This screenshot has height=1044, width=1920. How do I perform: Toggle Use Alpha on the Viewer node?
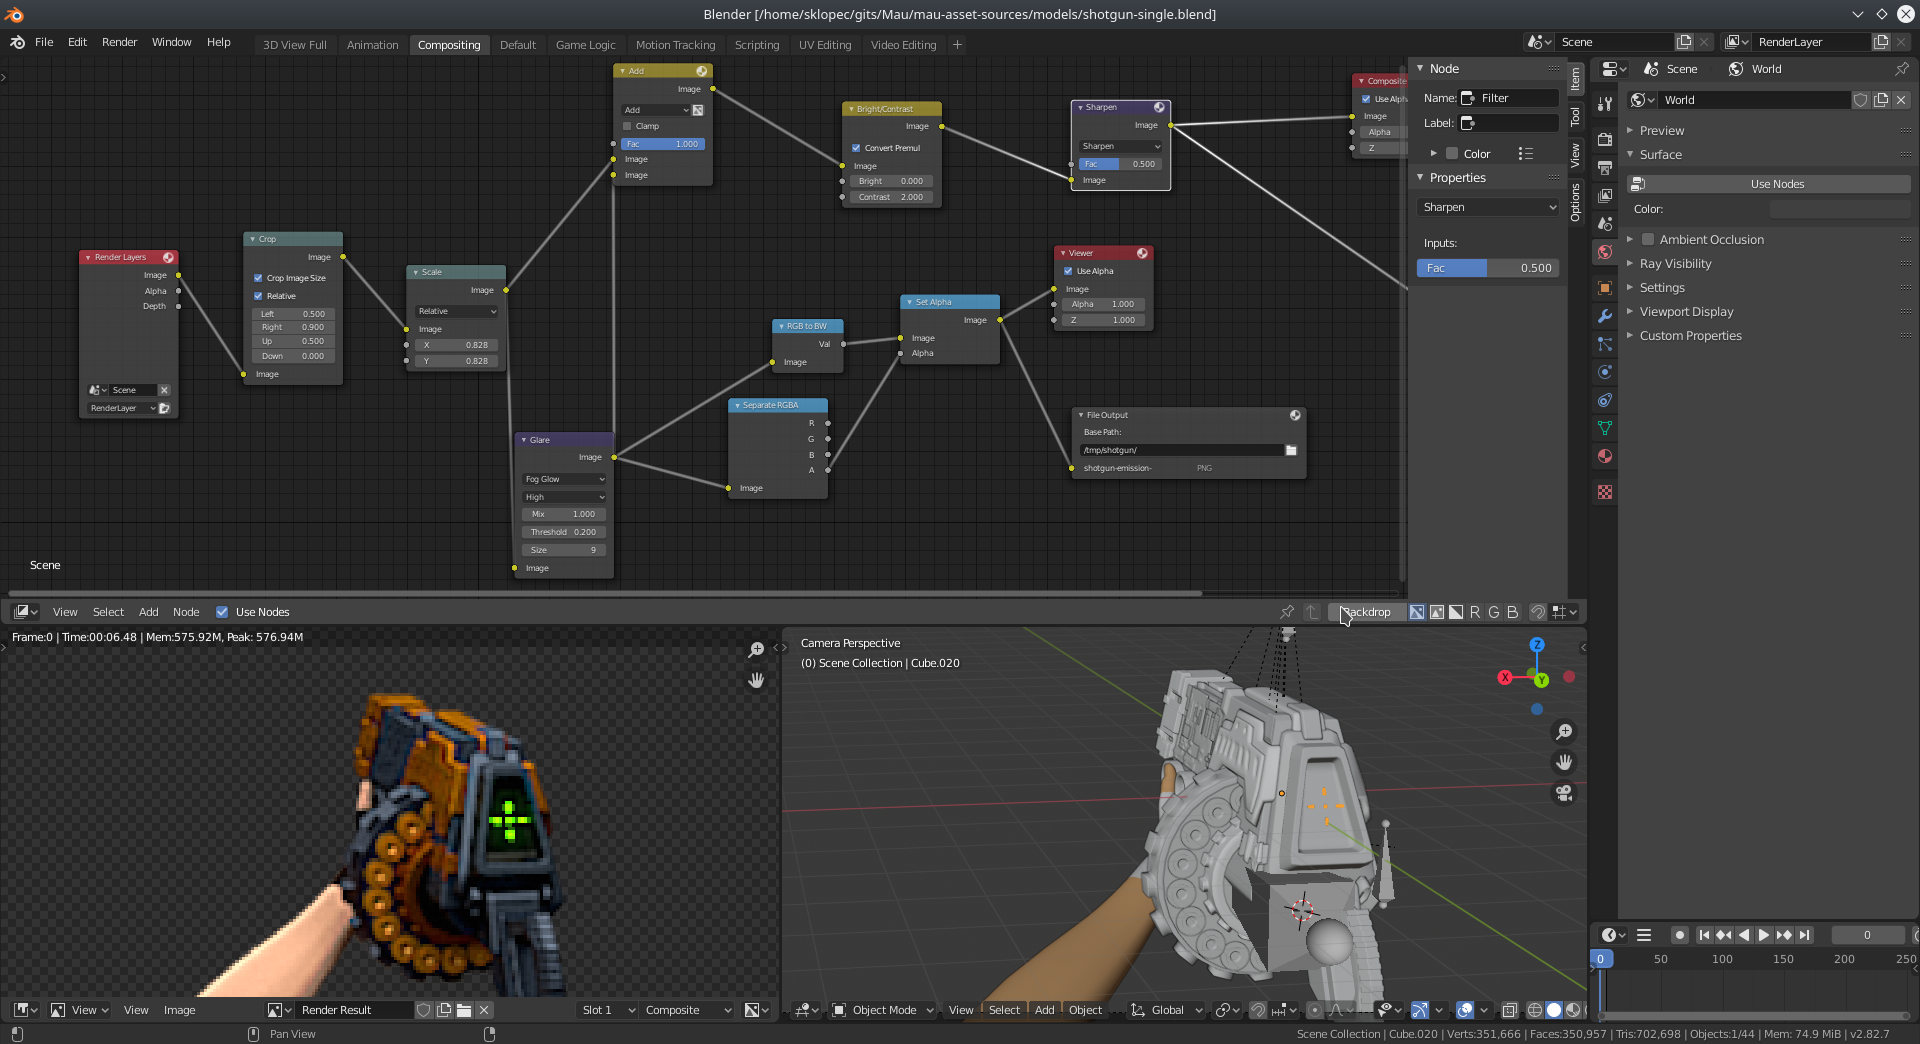pyautogui.click(x=1068, y=271)
